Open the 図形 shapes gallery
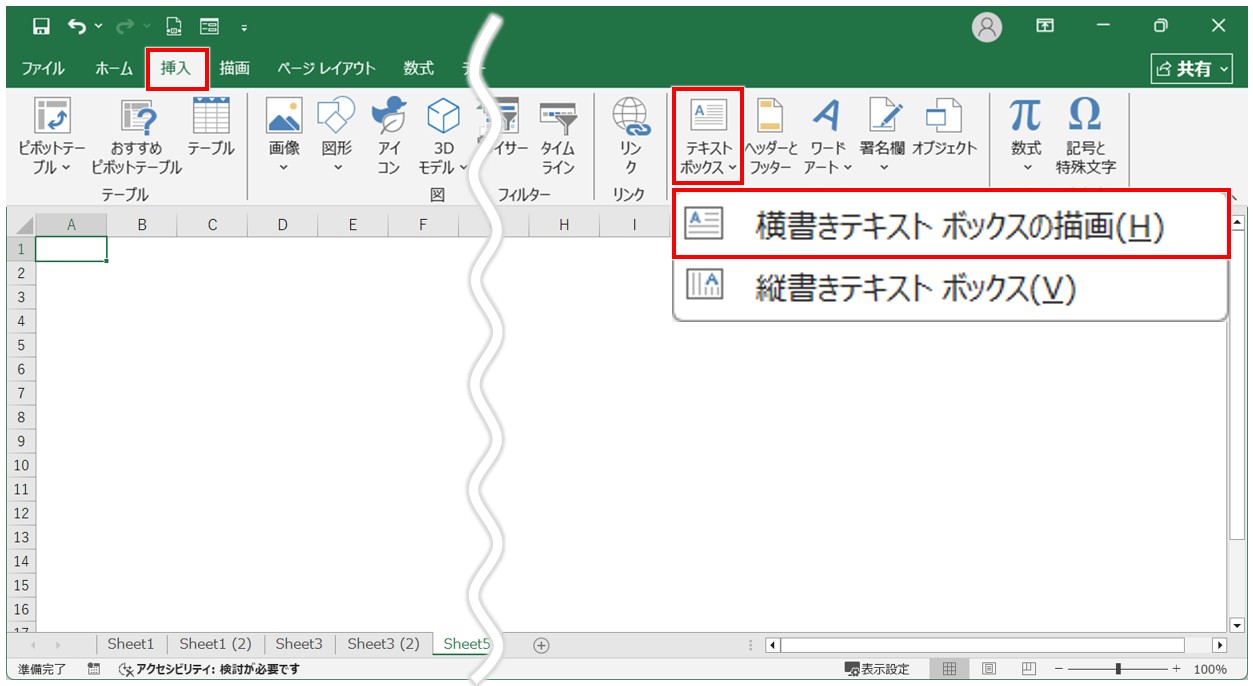This screenshot has width=1253, height=686. [x=337, y=136]
